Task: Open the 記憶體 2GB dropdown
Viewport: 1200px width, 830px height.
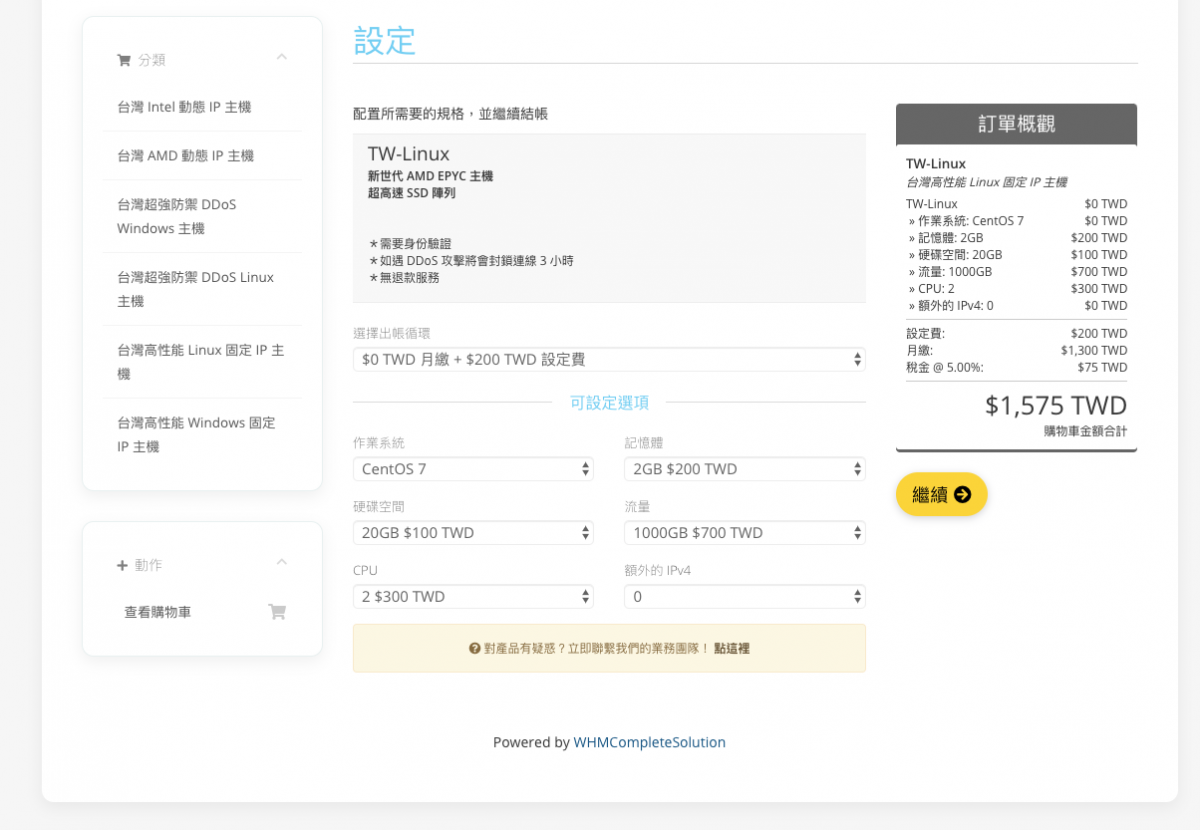Action: click(744, 469)
